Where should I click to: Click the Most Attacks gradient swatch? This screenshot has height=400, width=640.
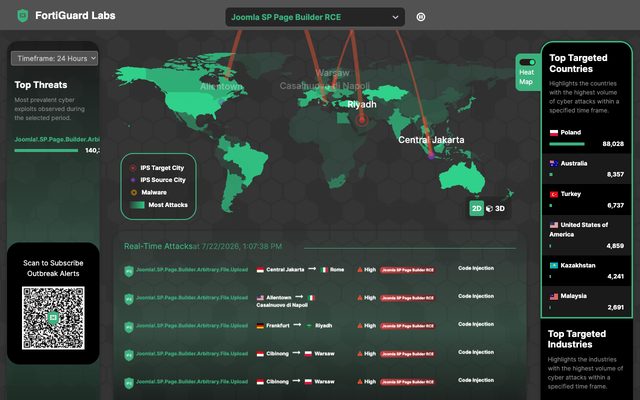[137, 205]
